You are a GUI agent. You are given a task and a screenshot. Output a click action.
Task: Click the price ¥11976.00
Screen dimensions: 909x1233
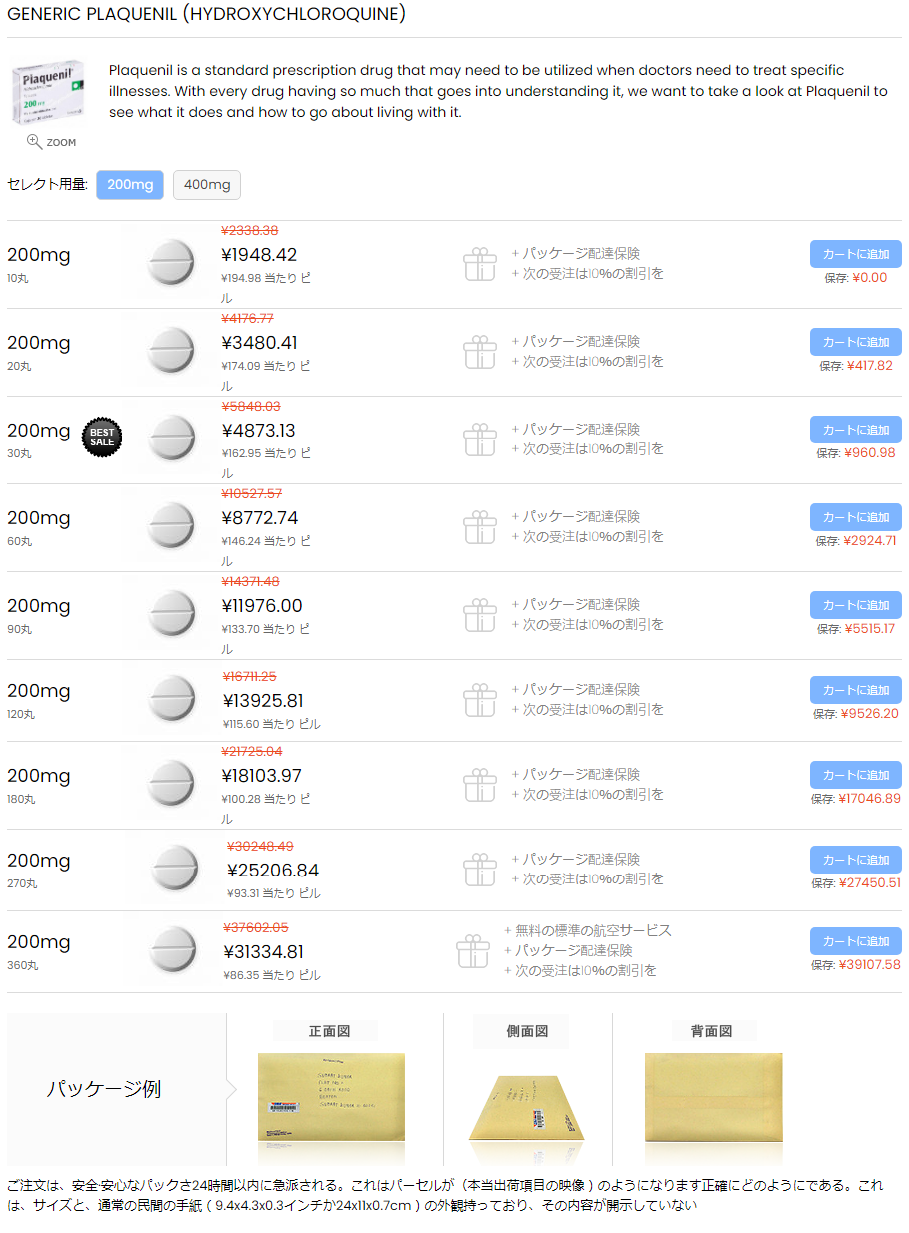(x=262, y=606)
